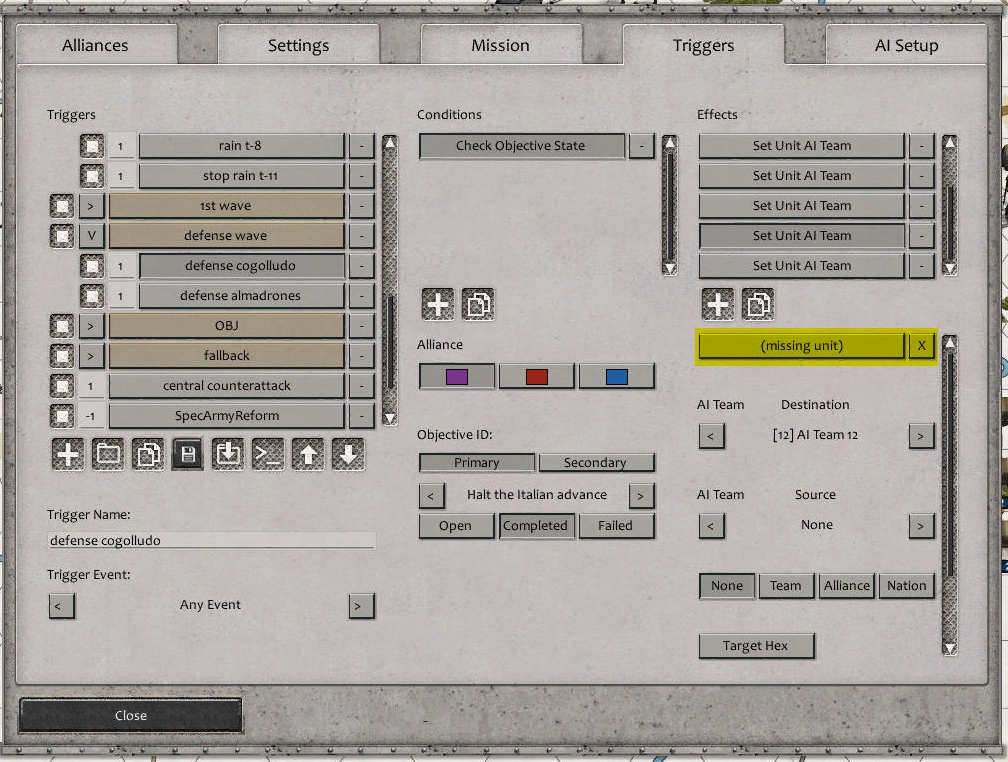This screenshot has height=762, width=1008.
Task: Move selected trigger up arrow icon
Action: pos(308,455)
